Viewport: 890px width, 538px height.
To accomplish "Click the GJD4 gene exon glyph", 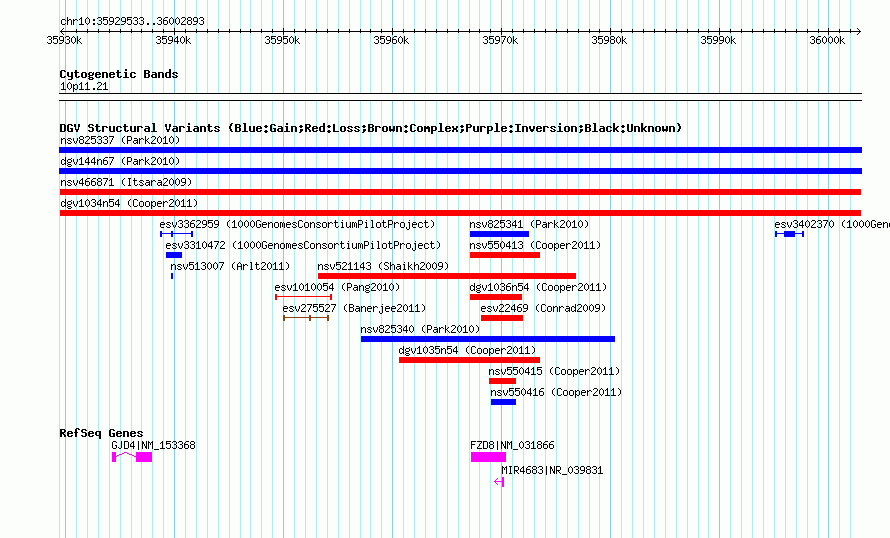I will 132,457.
